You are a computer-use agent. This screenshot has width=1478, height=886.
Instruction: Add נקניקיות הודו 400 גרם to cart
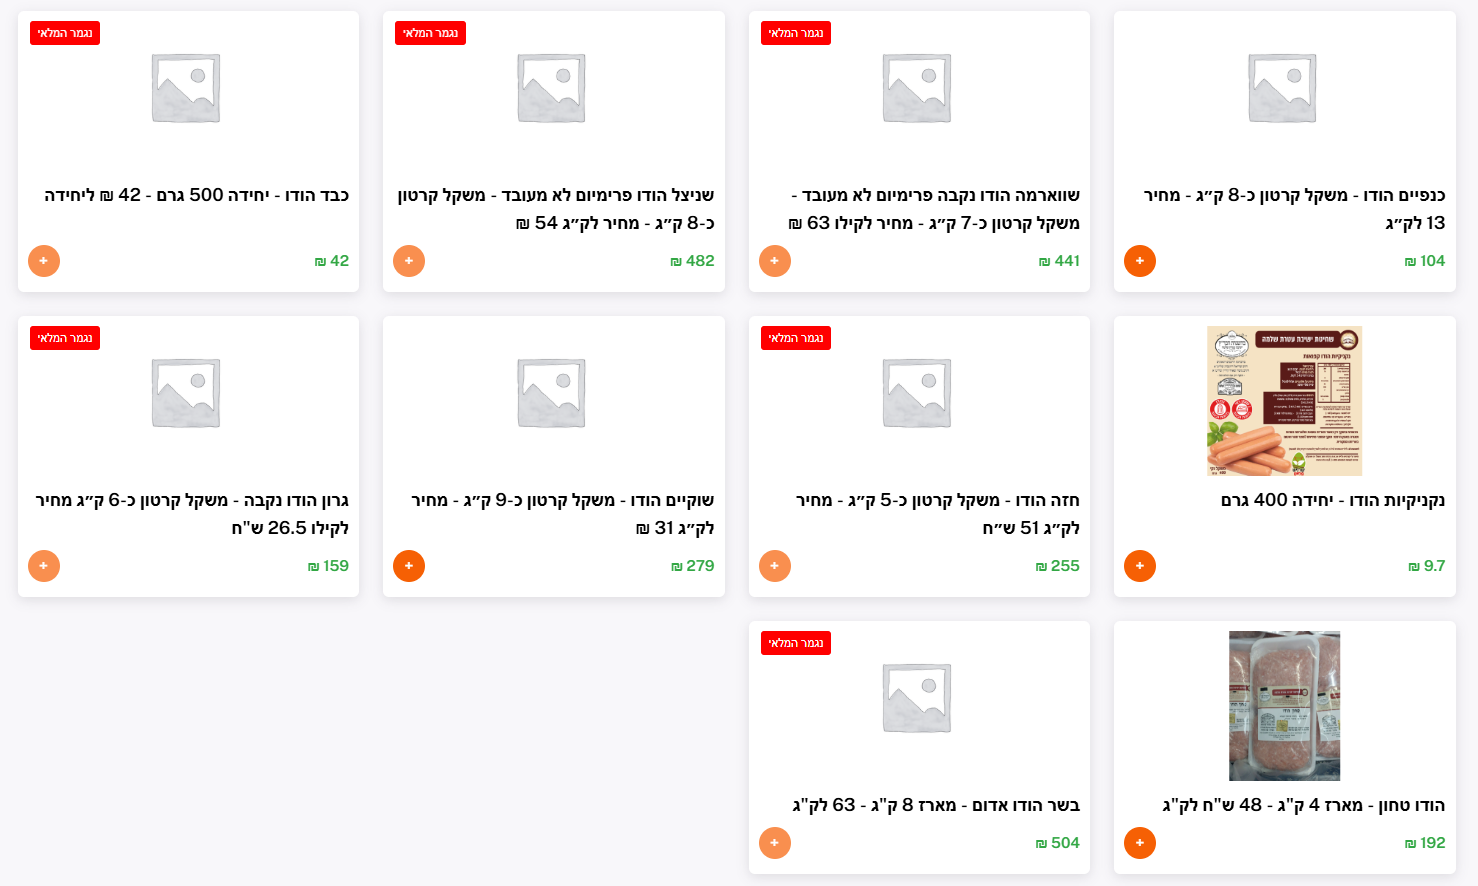[1140, 566]
